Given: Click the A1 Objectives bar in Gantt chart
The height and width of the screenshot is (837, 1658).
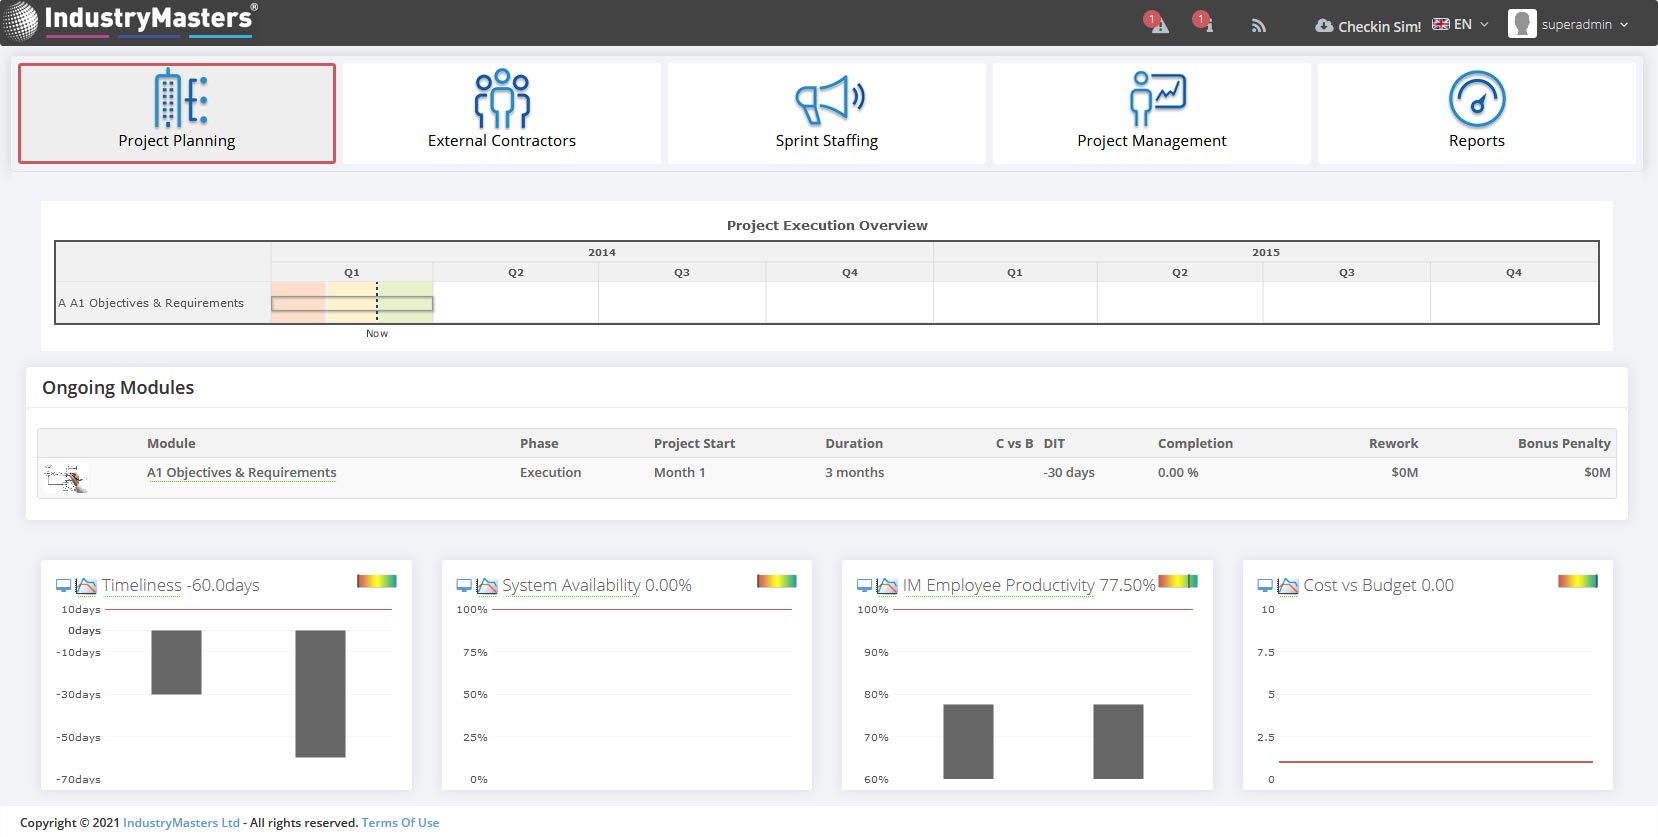Looking at the screenshot, I should [352, 303].
